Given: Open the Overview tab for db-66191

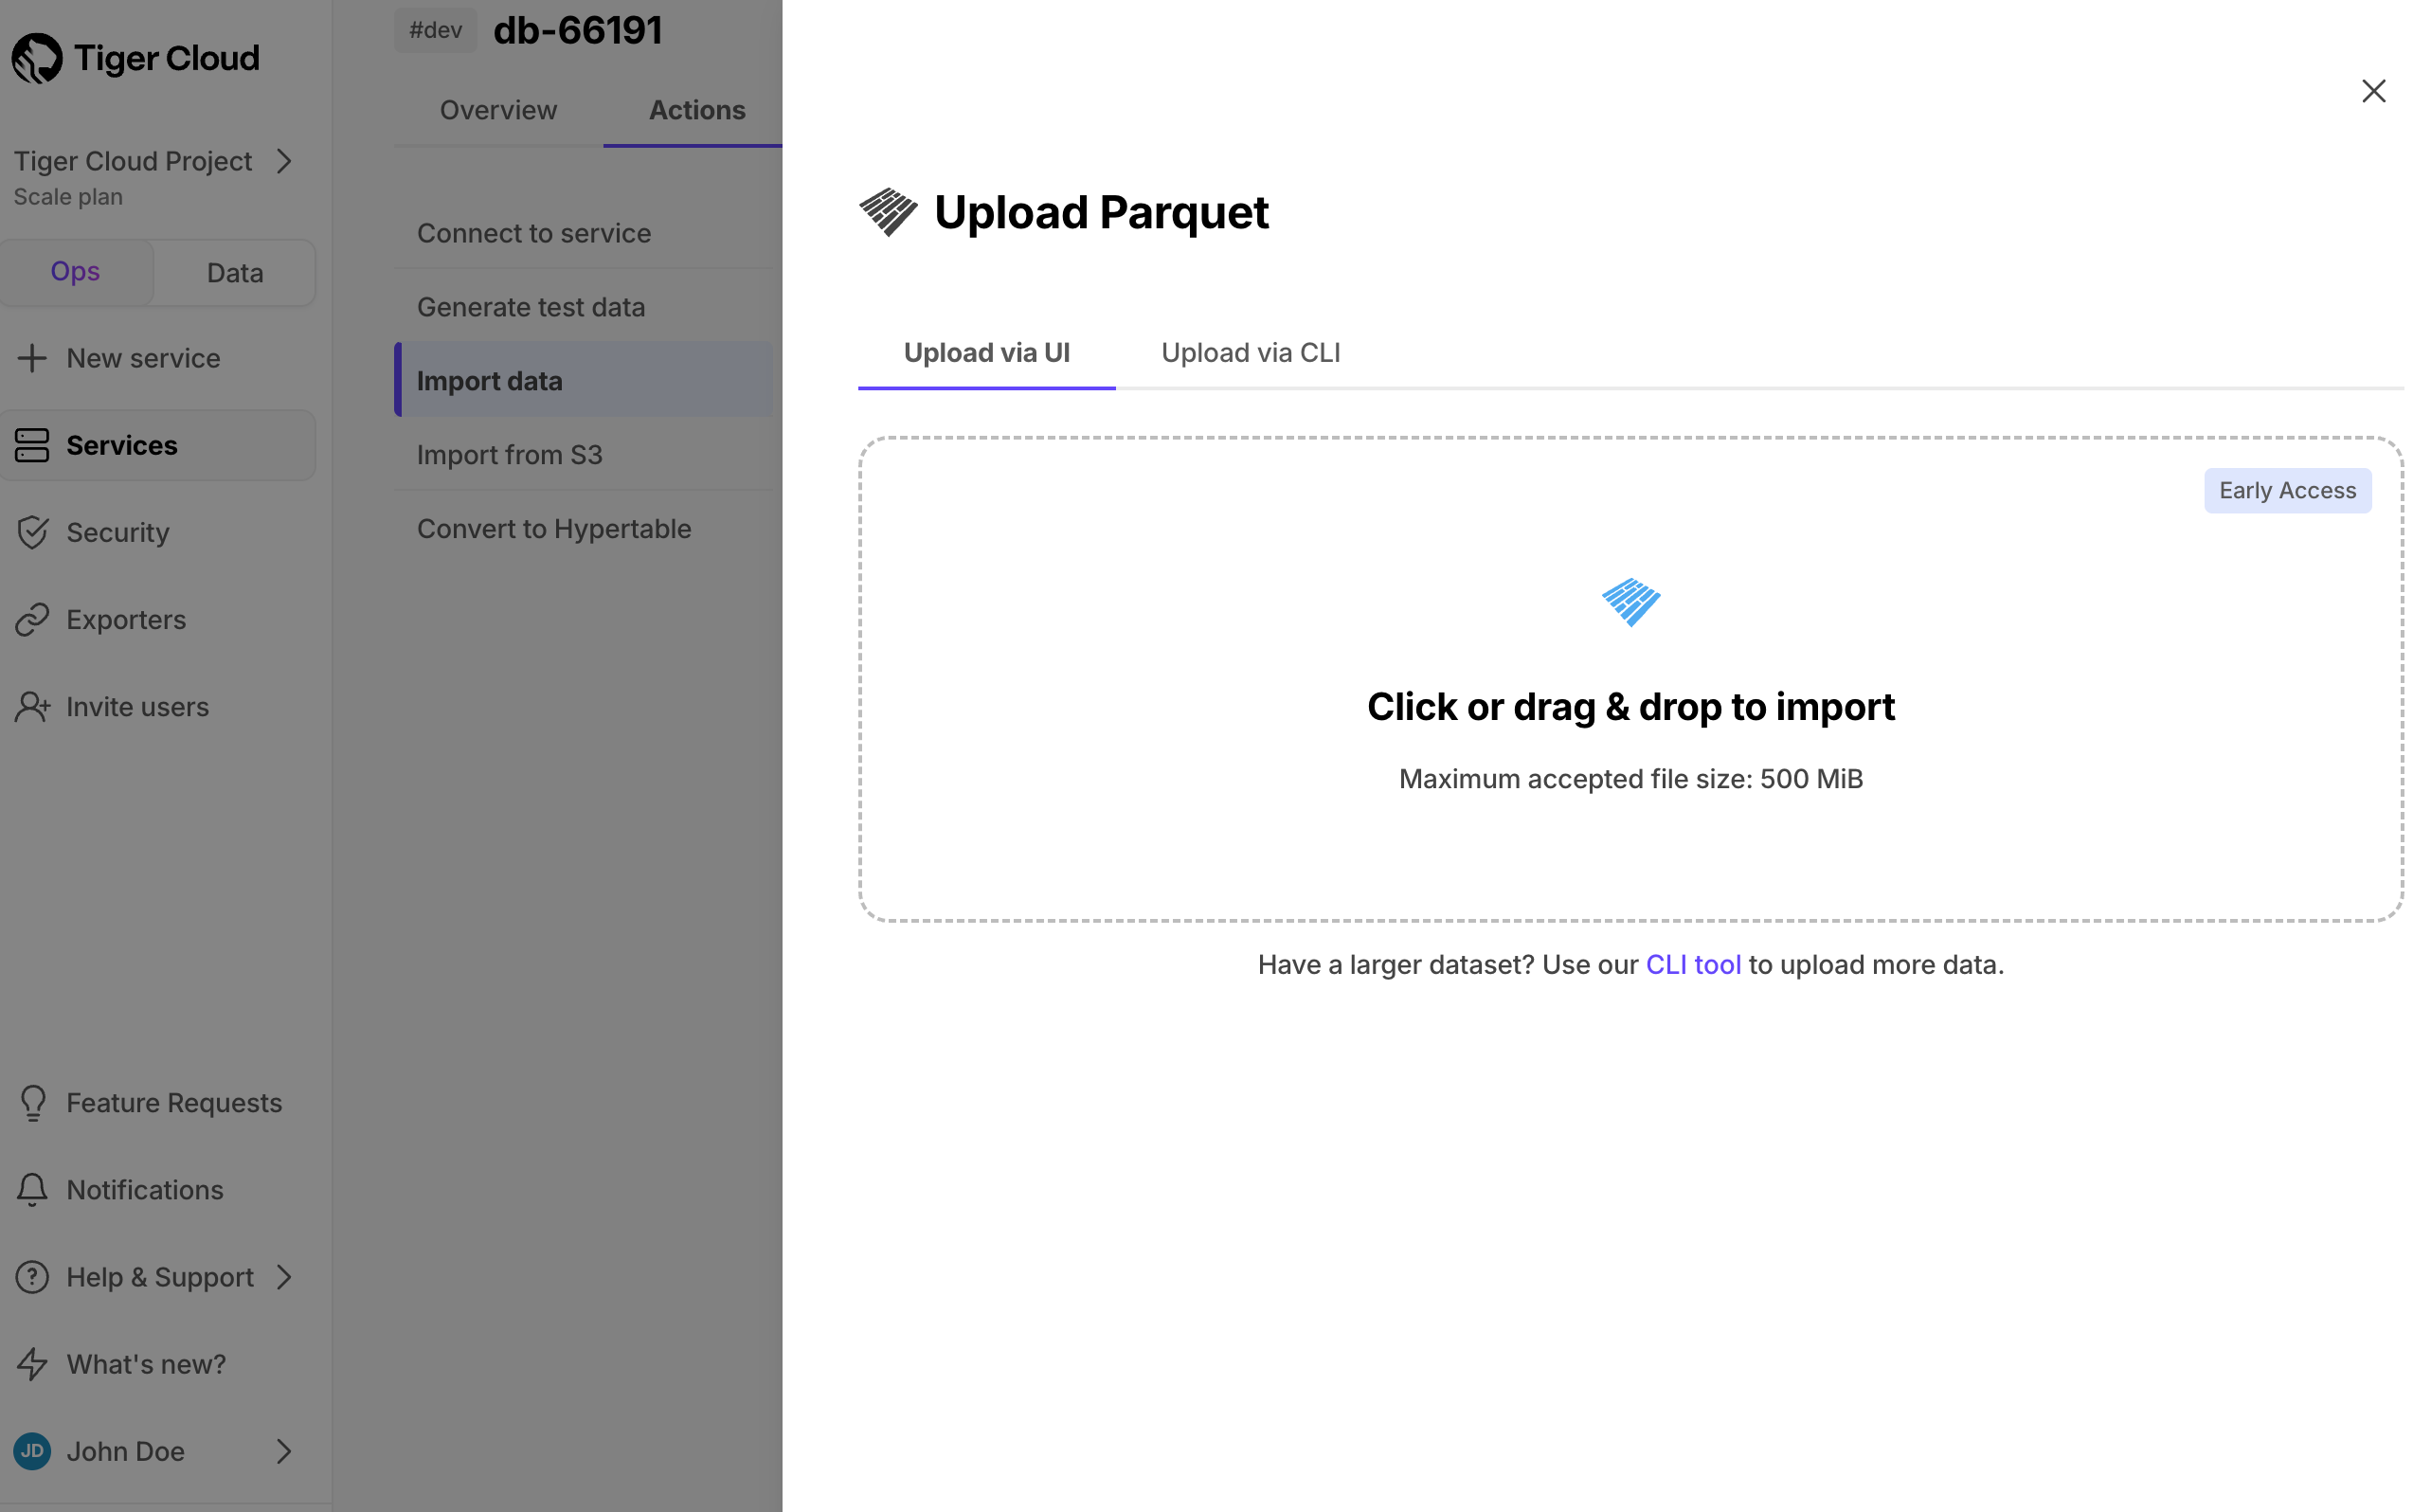Looking at the screenshot, I should (497, 110).
